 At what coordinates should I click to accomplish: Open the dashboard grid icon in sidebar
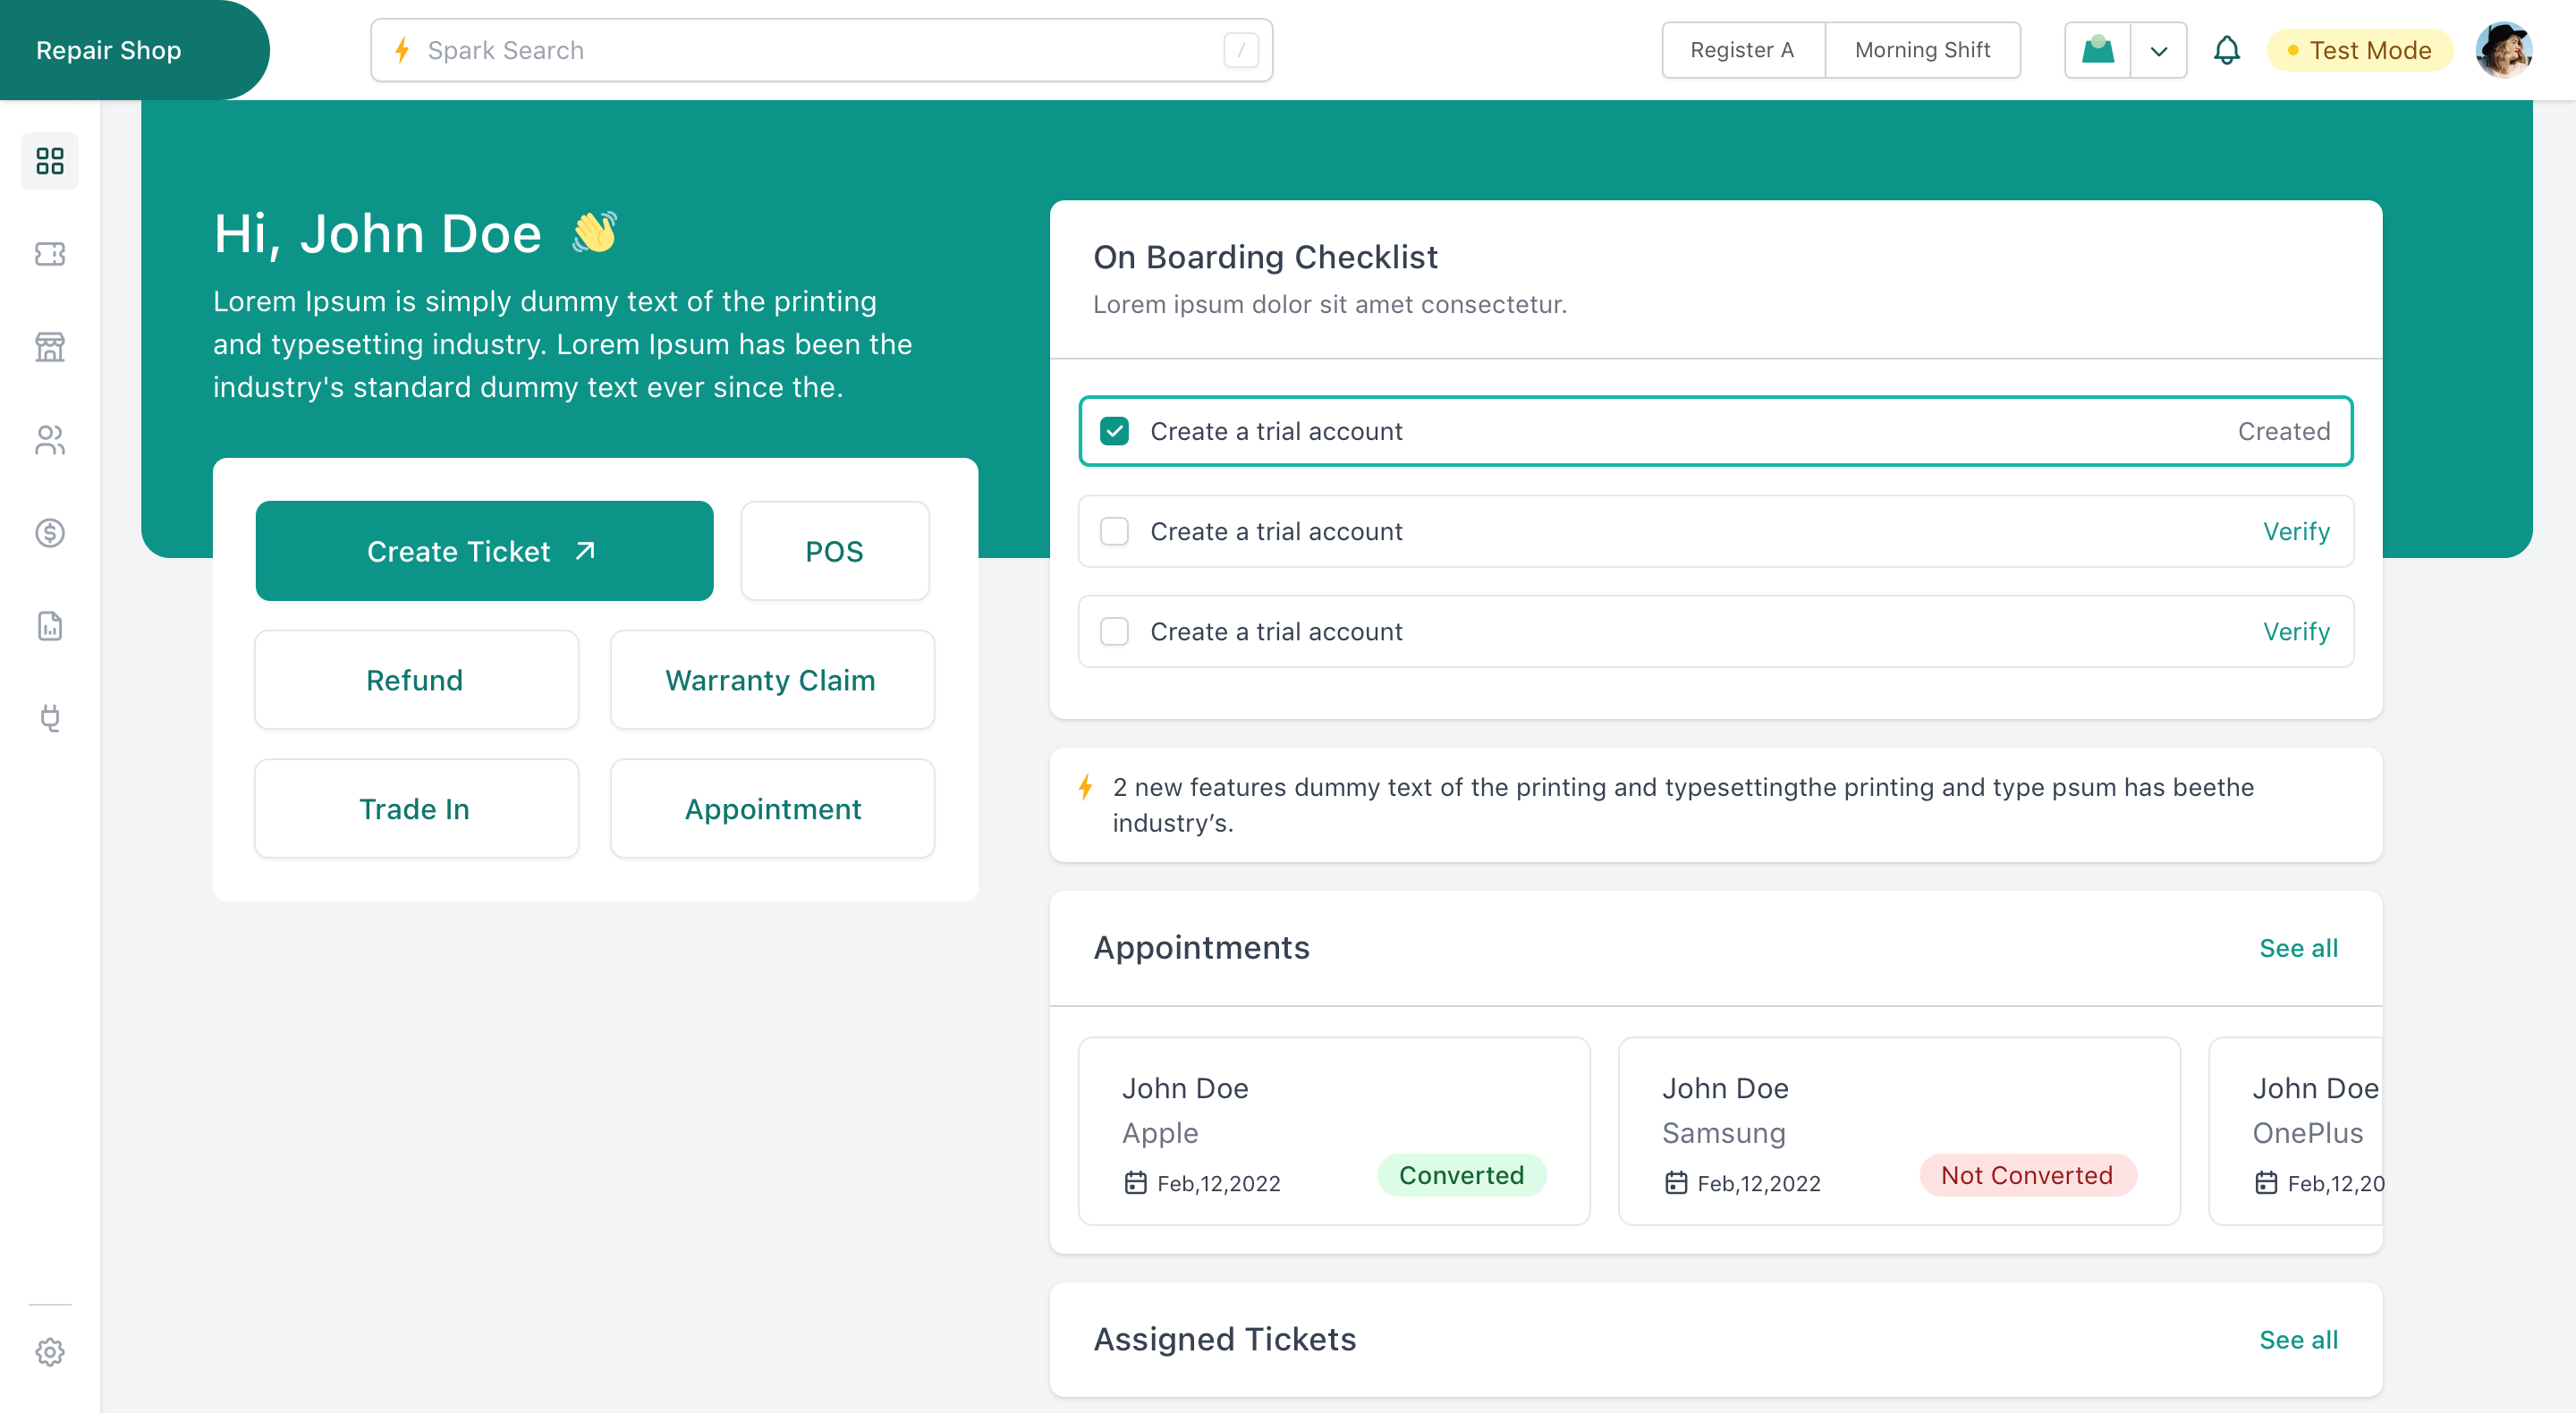tap(50, 161)
